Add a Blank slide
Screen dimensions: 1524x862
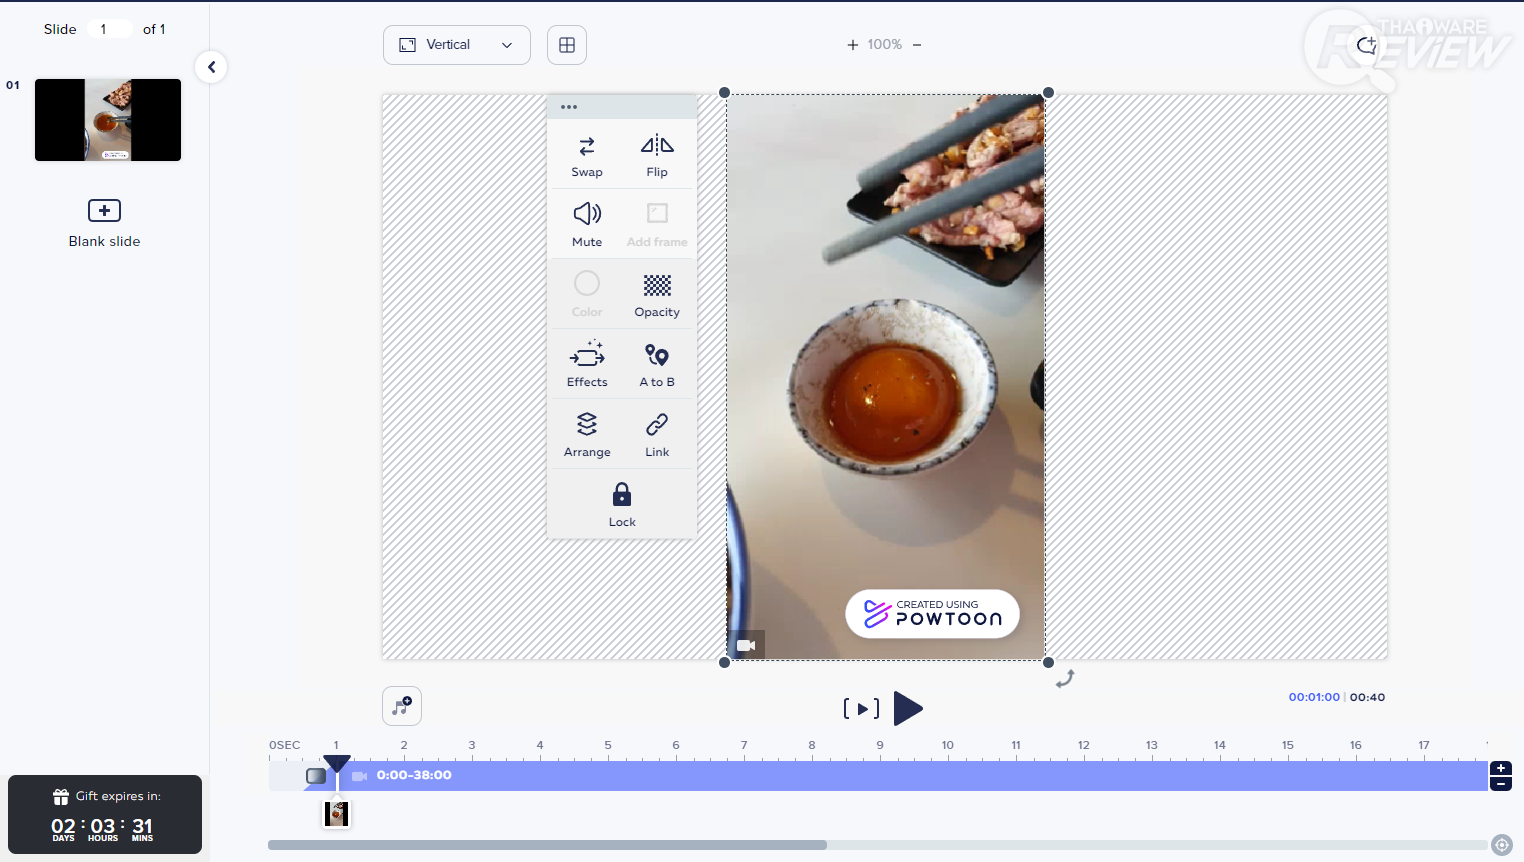[x=104, y=223]
